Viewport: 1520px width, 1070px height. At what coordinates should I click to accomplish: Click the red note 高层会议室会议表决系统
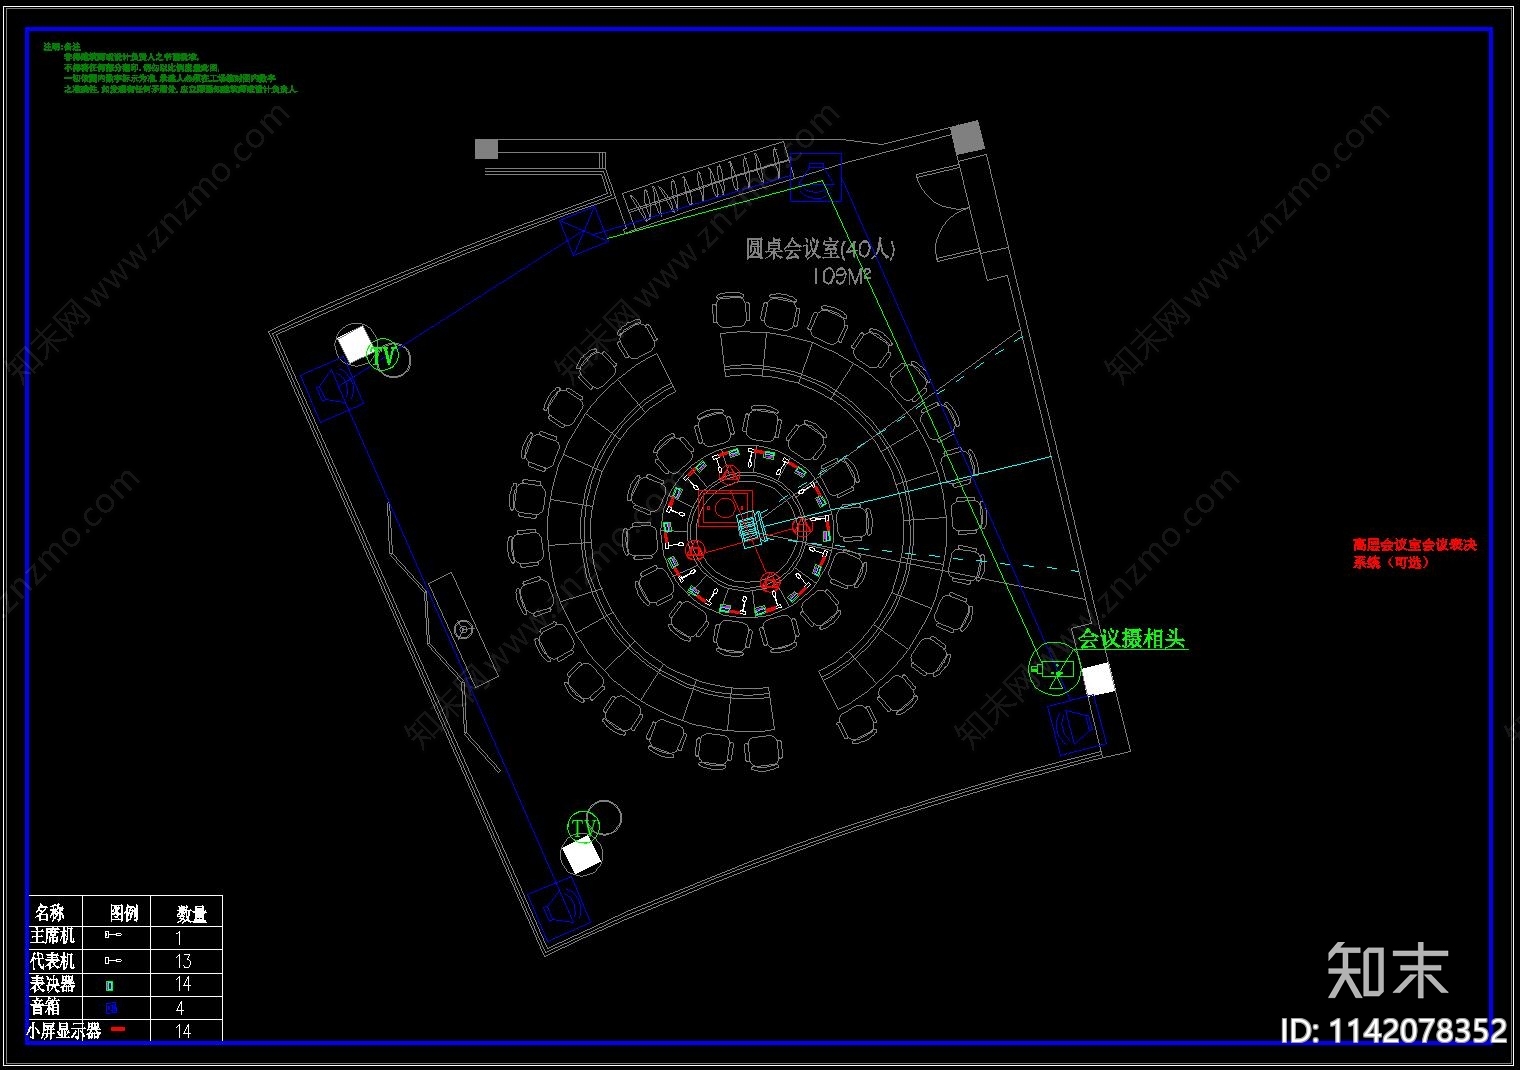[1414, 553]
